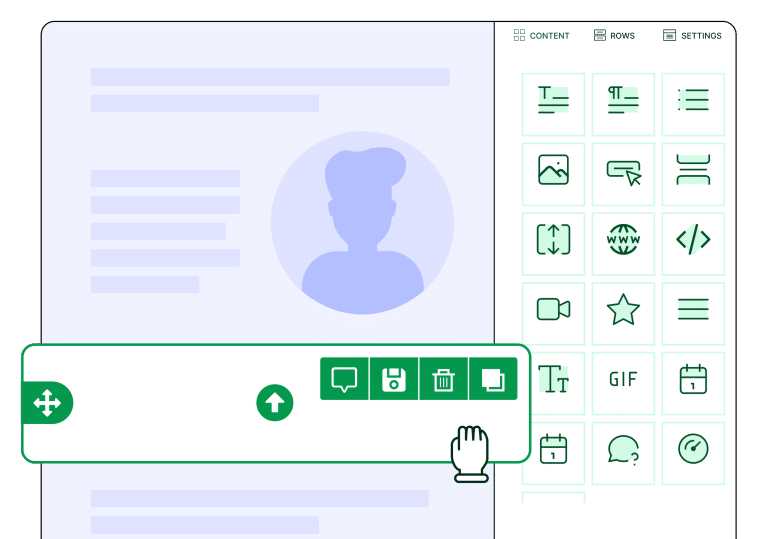Screen dimensions: 768x539
Task: Choose the HTML code block tile
Action: click(693, 240)
